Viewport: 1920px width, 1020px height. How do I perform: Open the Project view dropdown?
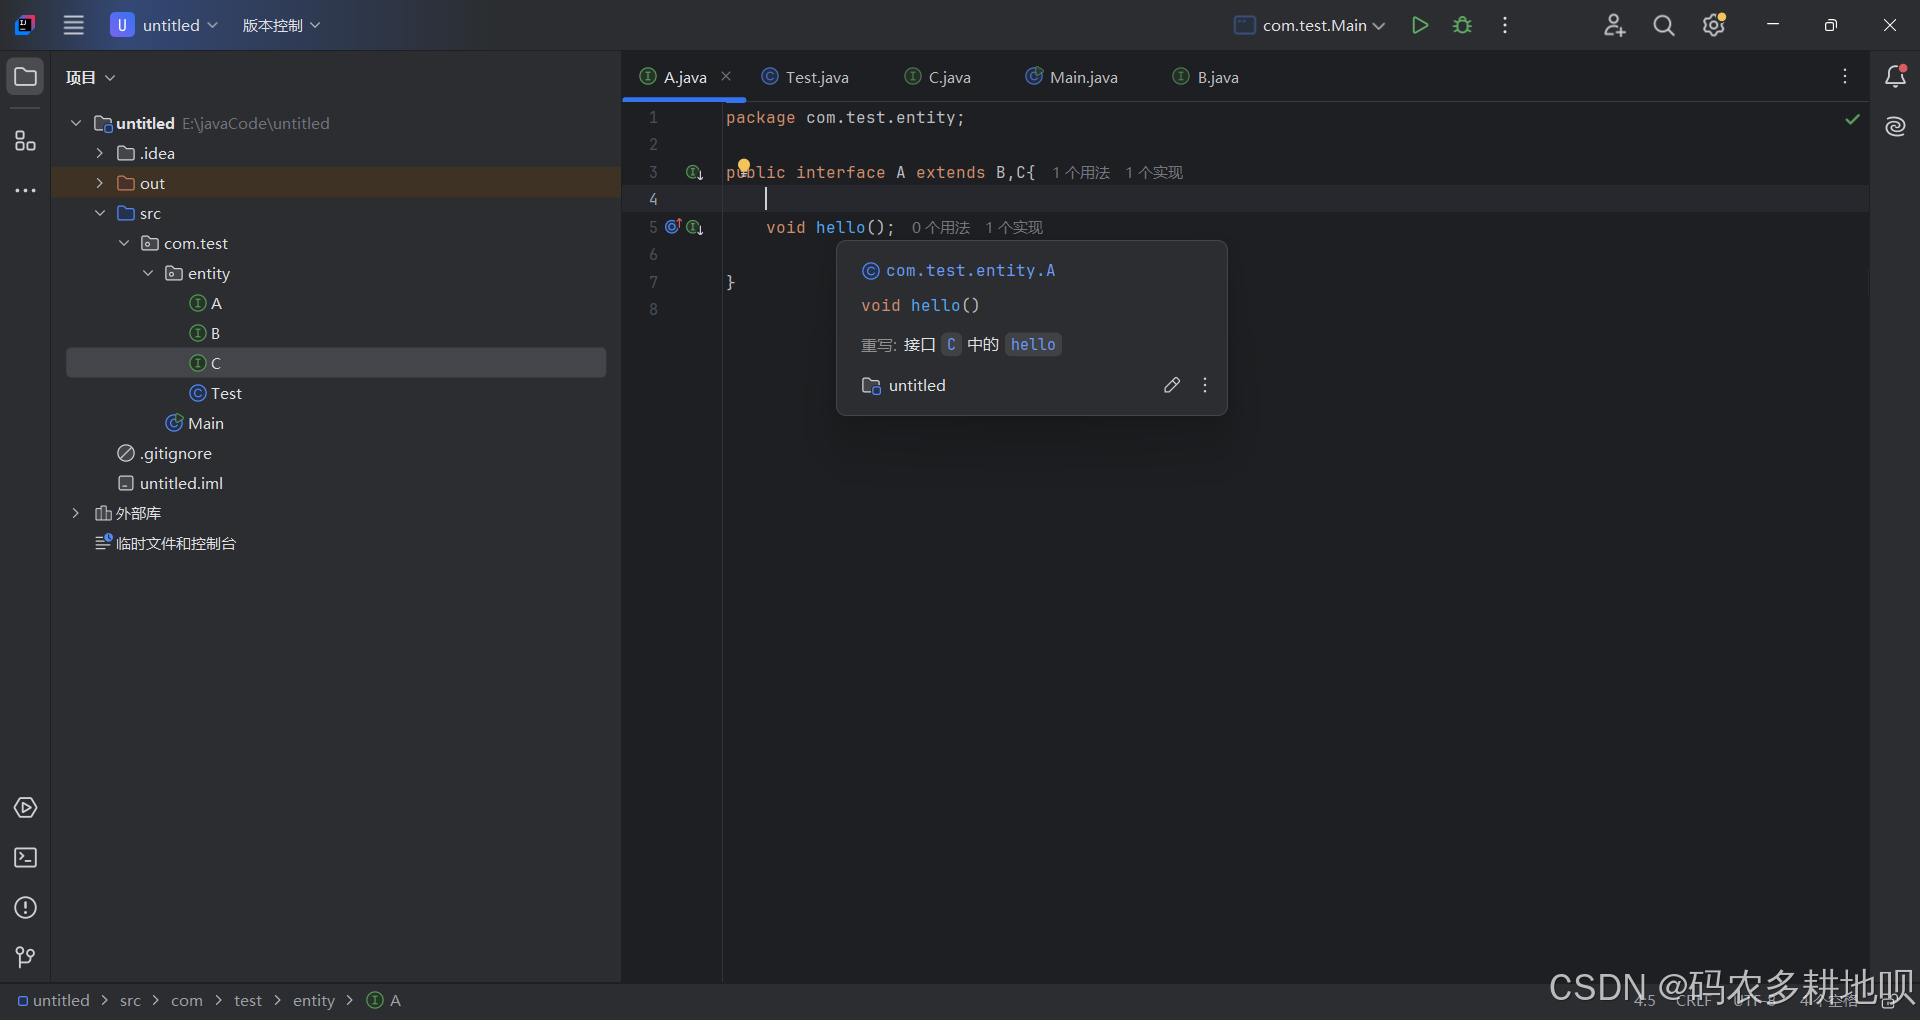coord(91,77)
